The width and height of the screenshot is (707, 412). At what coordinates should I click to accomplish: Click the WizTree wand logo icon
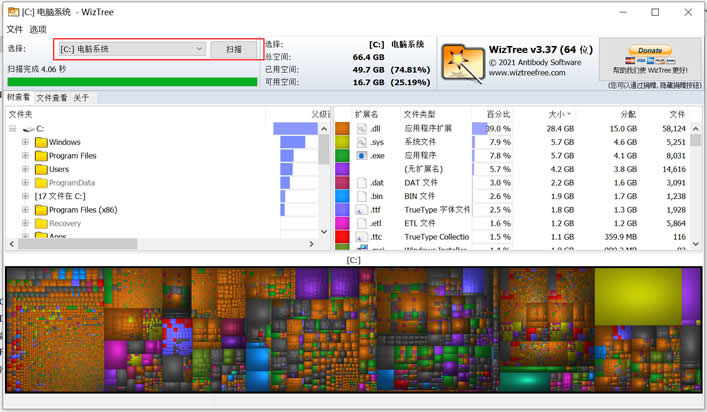[x=462, y=63]
